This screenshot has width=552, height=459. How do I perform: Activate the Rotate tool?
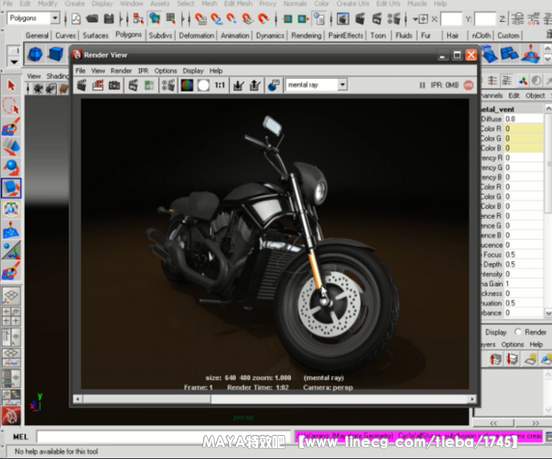11,168
